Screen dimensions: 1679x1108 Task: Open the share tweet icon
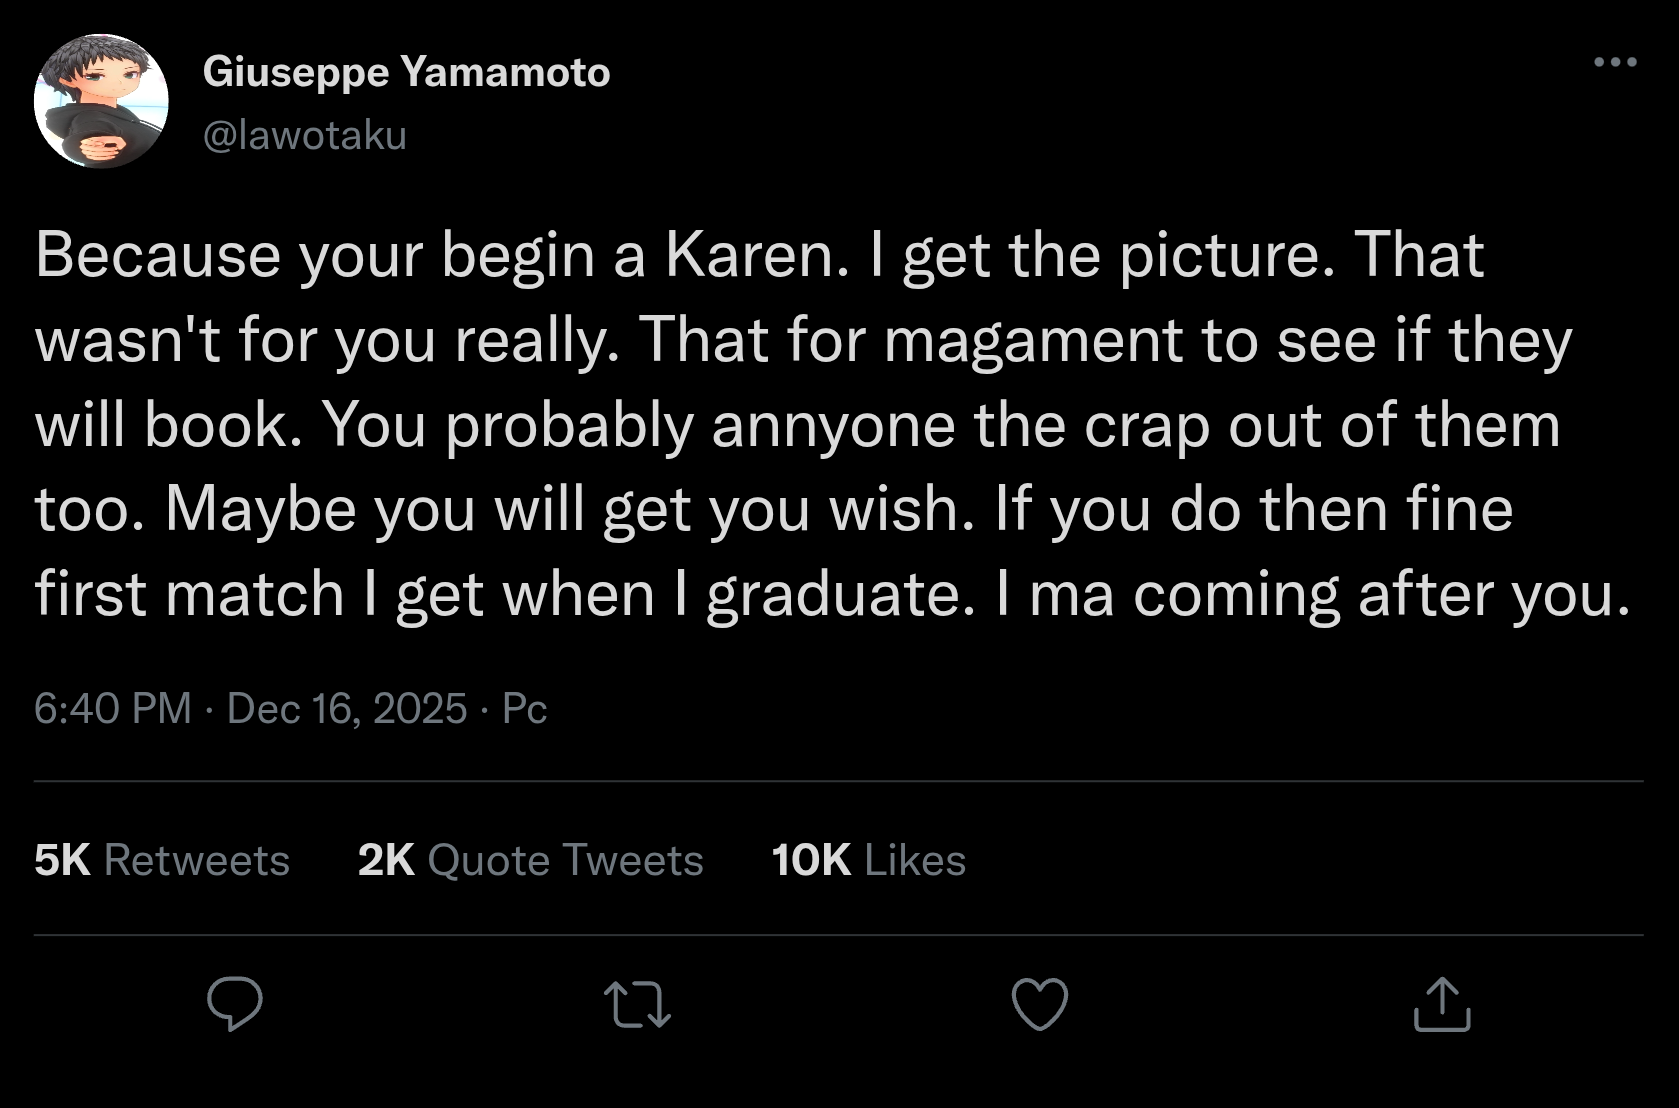point(1442,1004)
